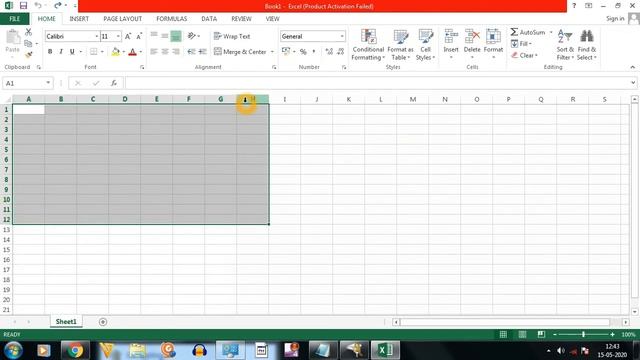Click the zoom slider handle
The image size is (640, 360).
click(x=583, y=334)
